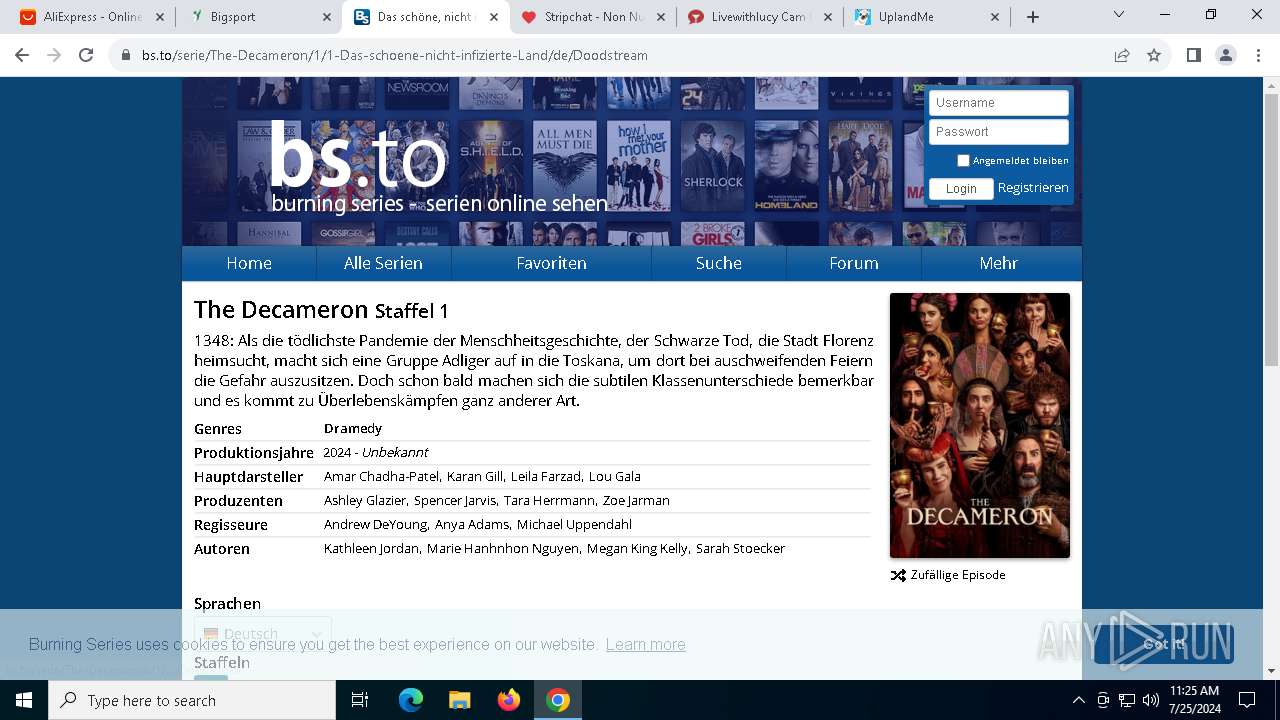Open the notifications center
Viewport: 1280px width, 720px height.
[x=1247, y=700]
